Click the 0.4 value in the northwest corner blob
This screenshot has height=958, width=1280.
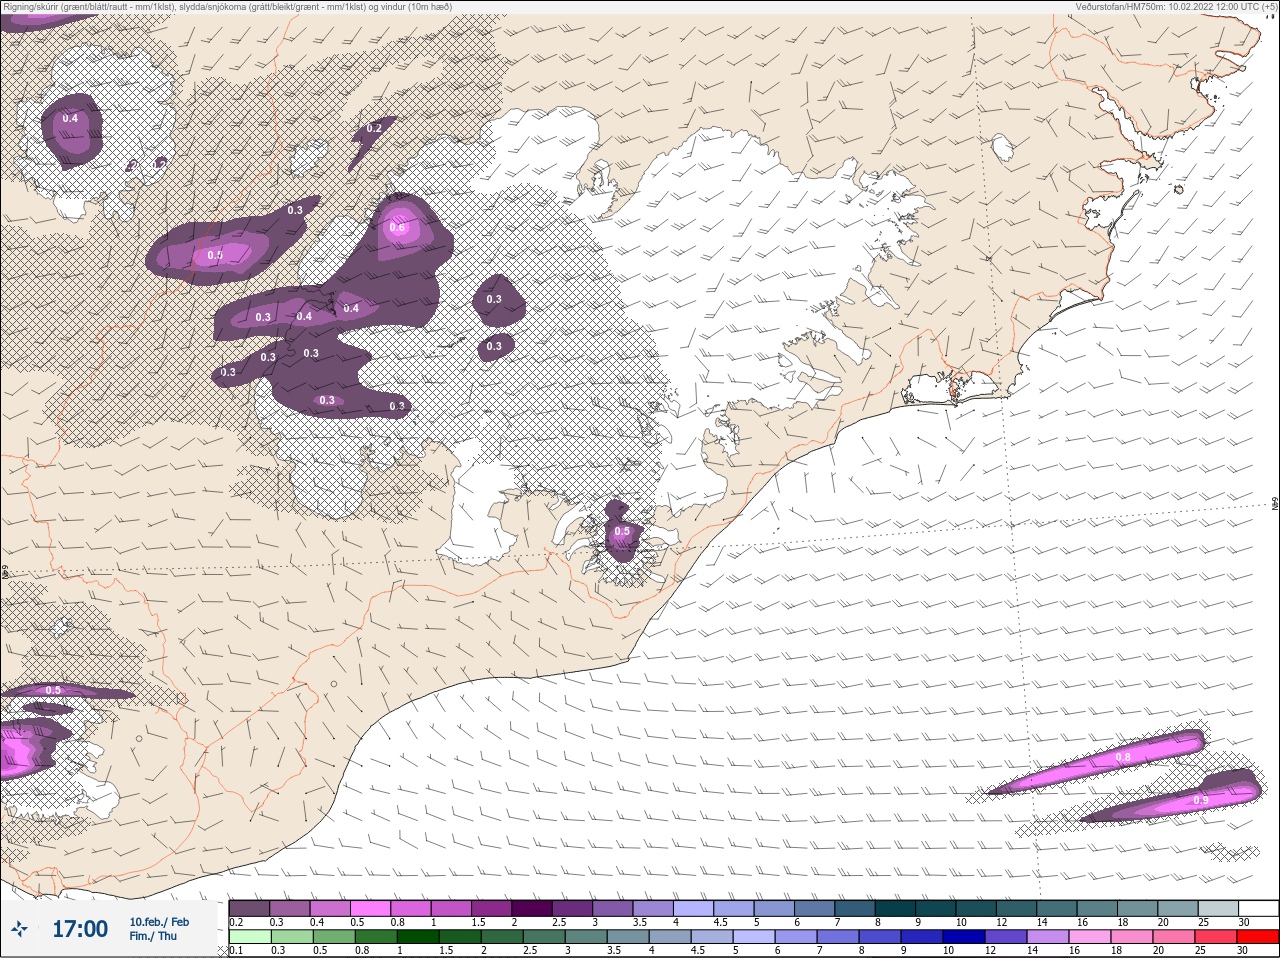(69, 118)
